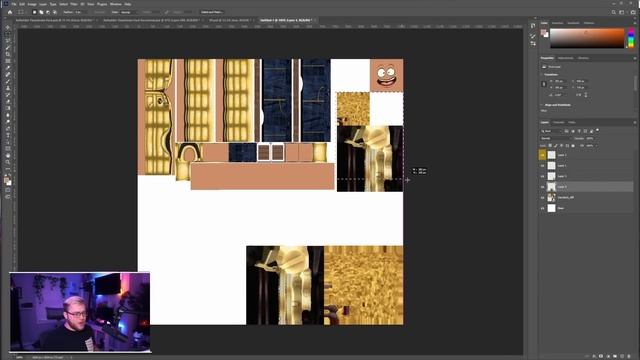Viewport: 640px width, 360px height.
Task: Click the delete layer trash icon
Action: tap(629, 356)
